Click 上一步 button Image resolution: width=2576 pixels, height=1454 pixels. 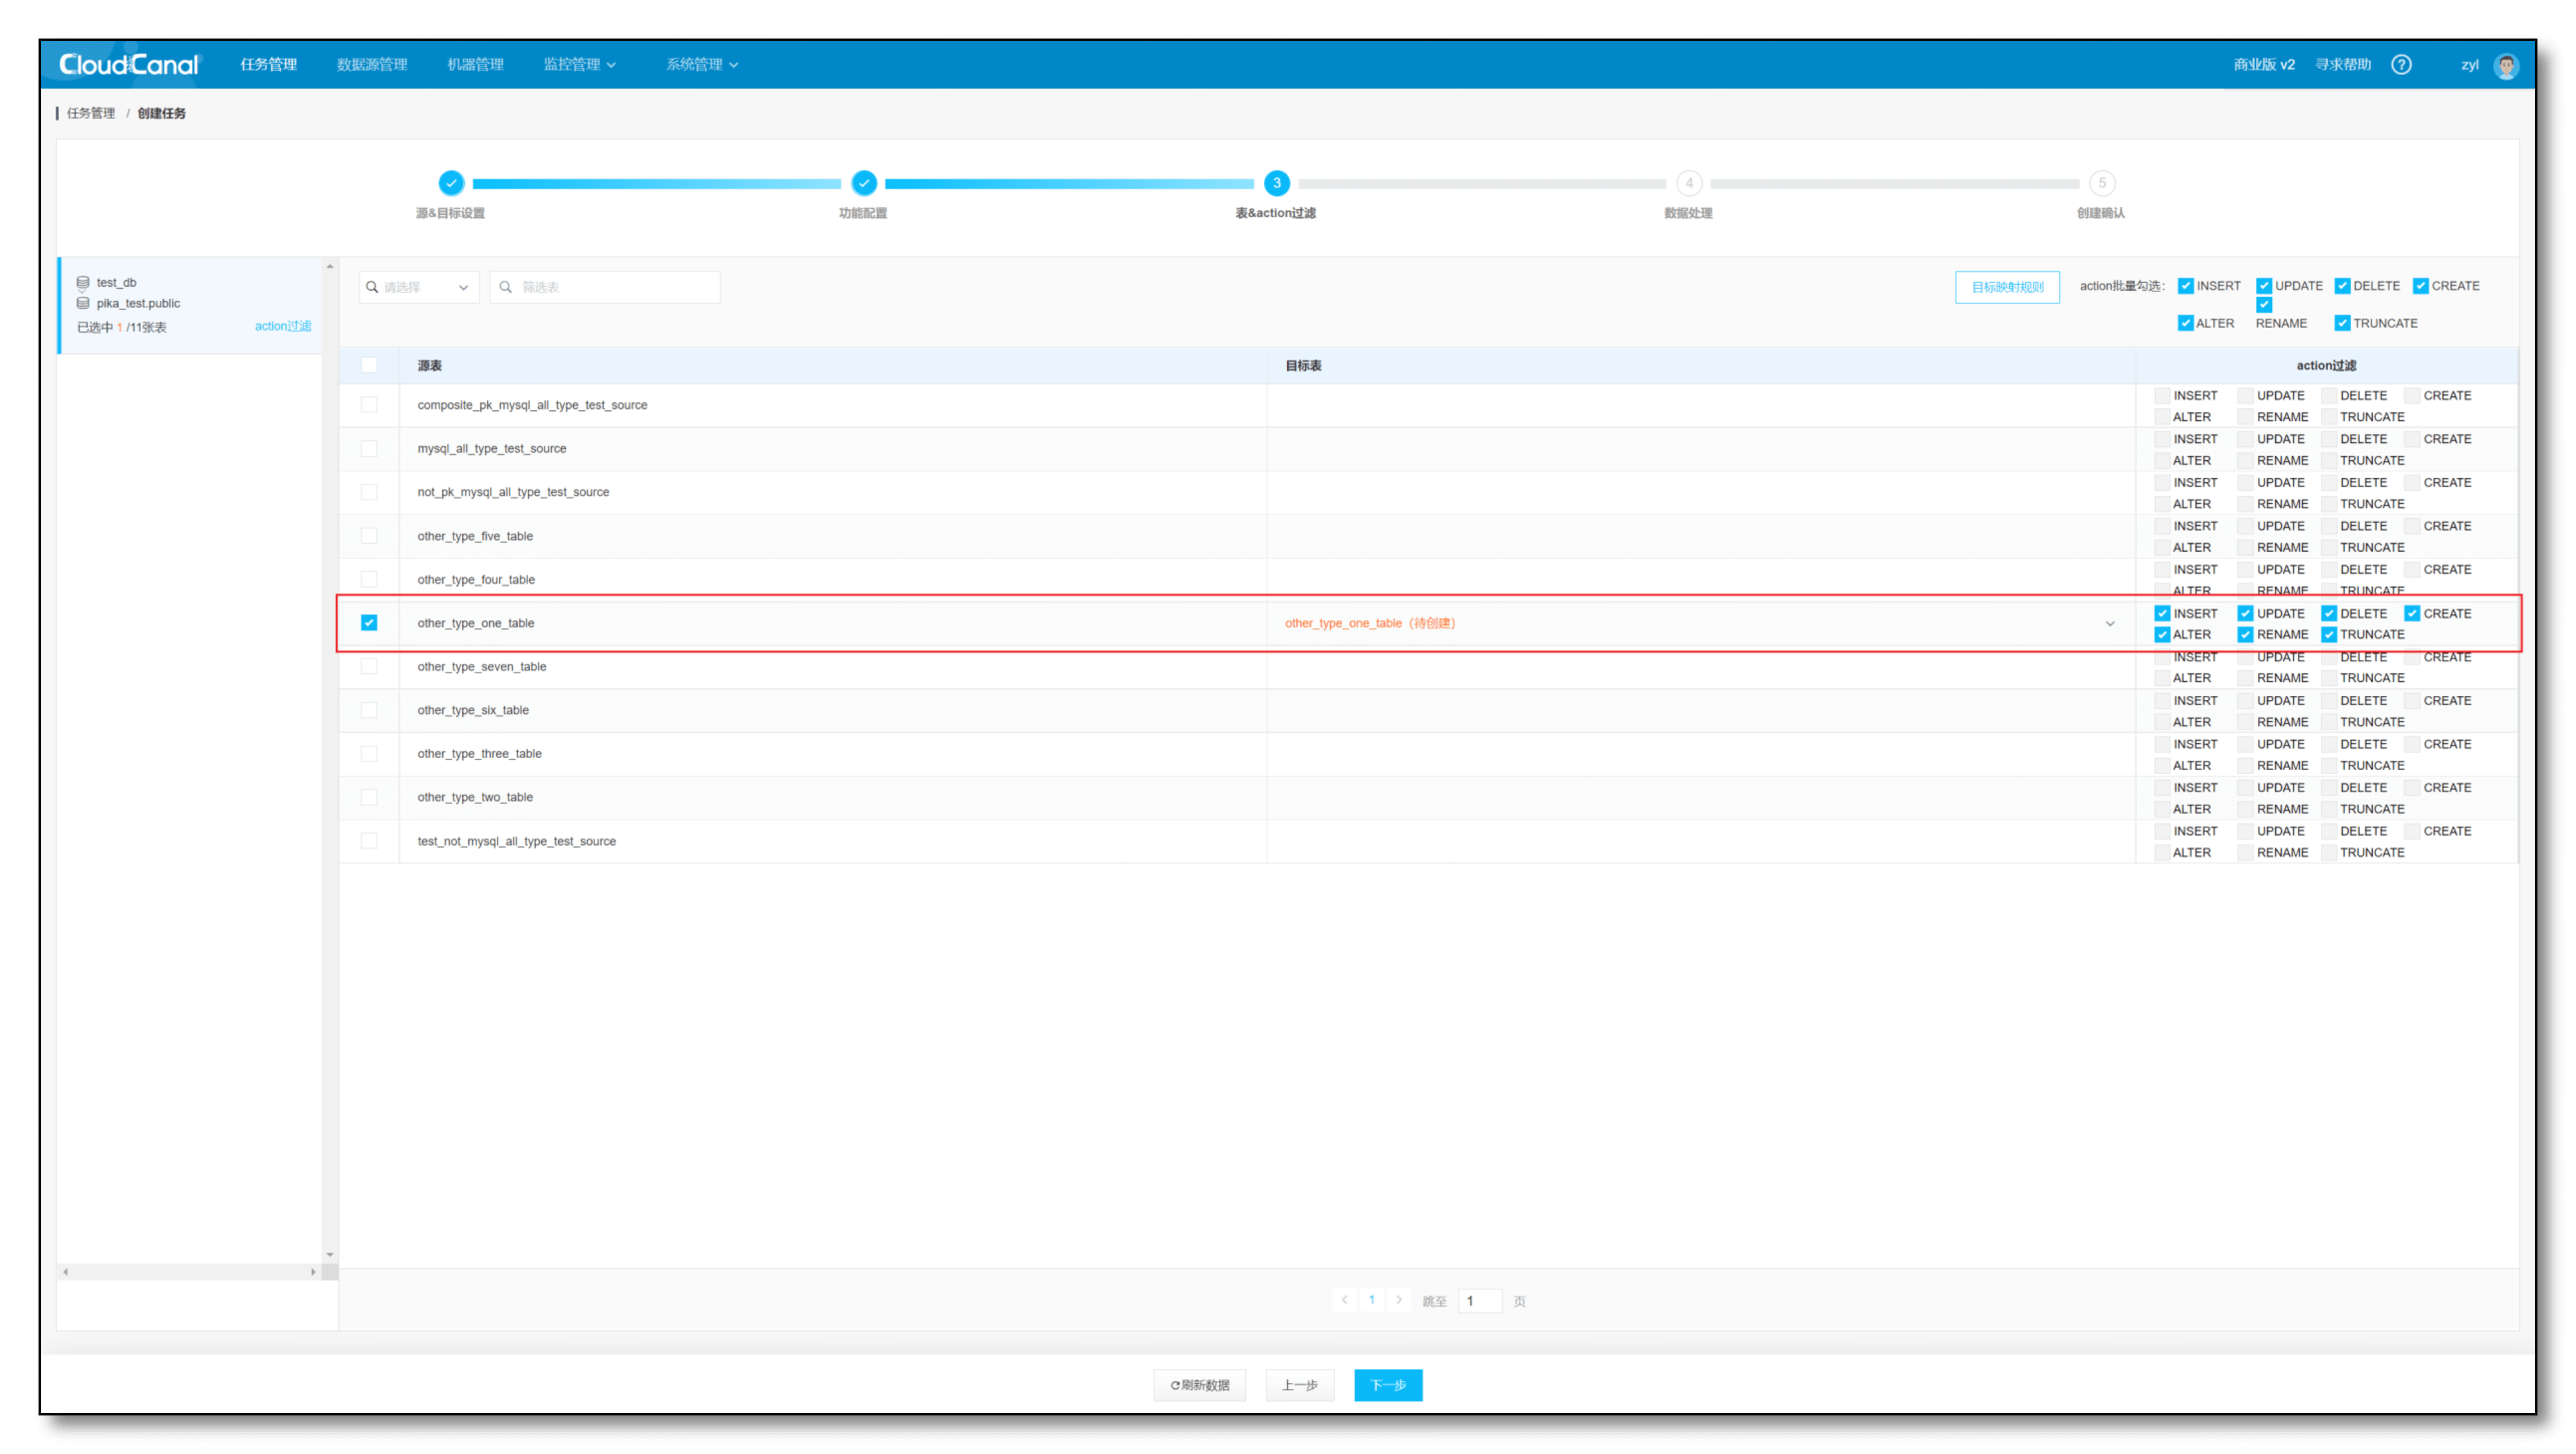tap(1299, 1385)
